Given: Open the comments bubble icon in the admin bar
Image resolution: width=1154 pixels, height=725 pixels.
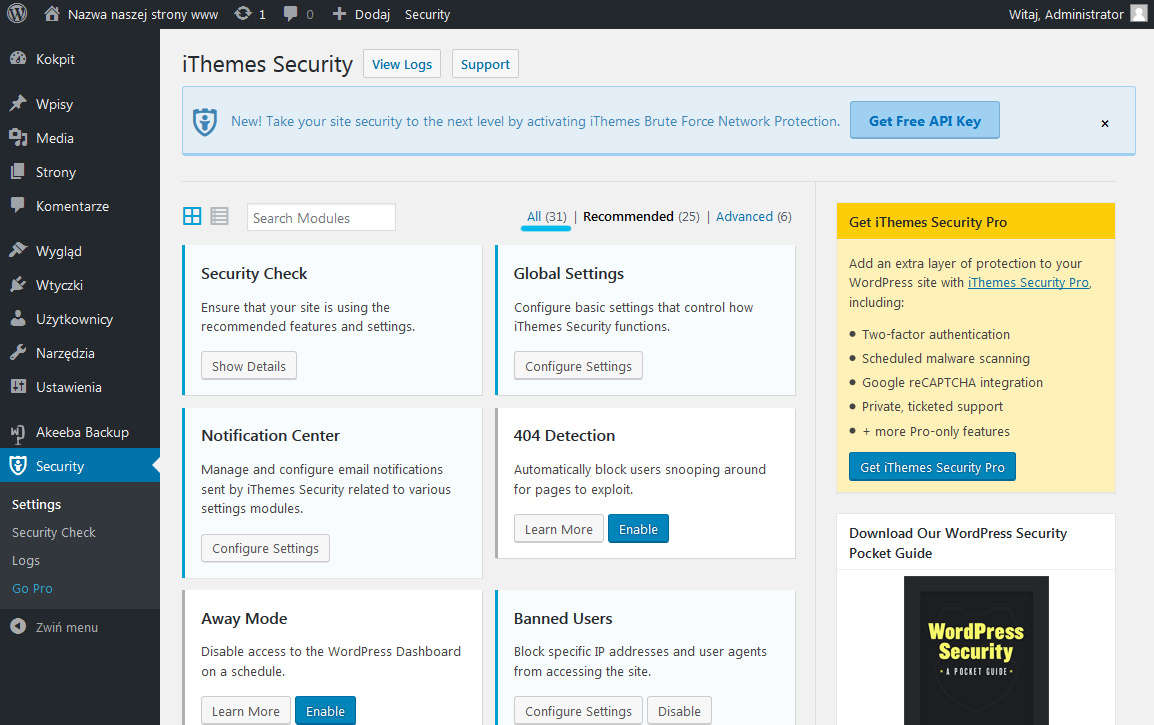Looking at the screenshot, I should tap(291, 14).
